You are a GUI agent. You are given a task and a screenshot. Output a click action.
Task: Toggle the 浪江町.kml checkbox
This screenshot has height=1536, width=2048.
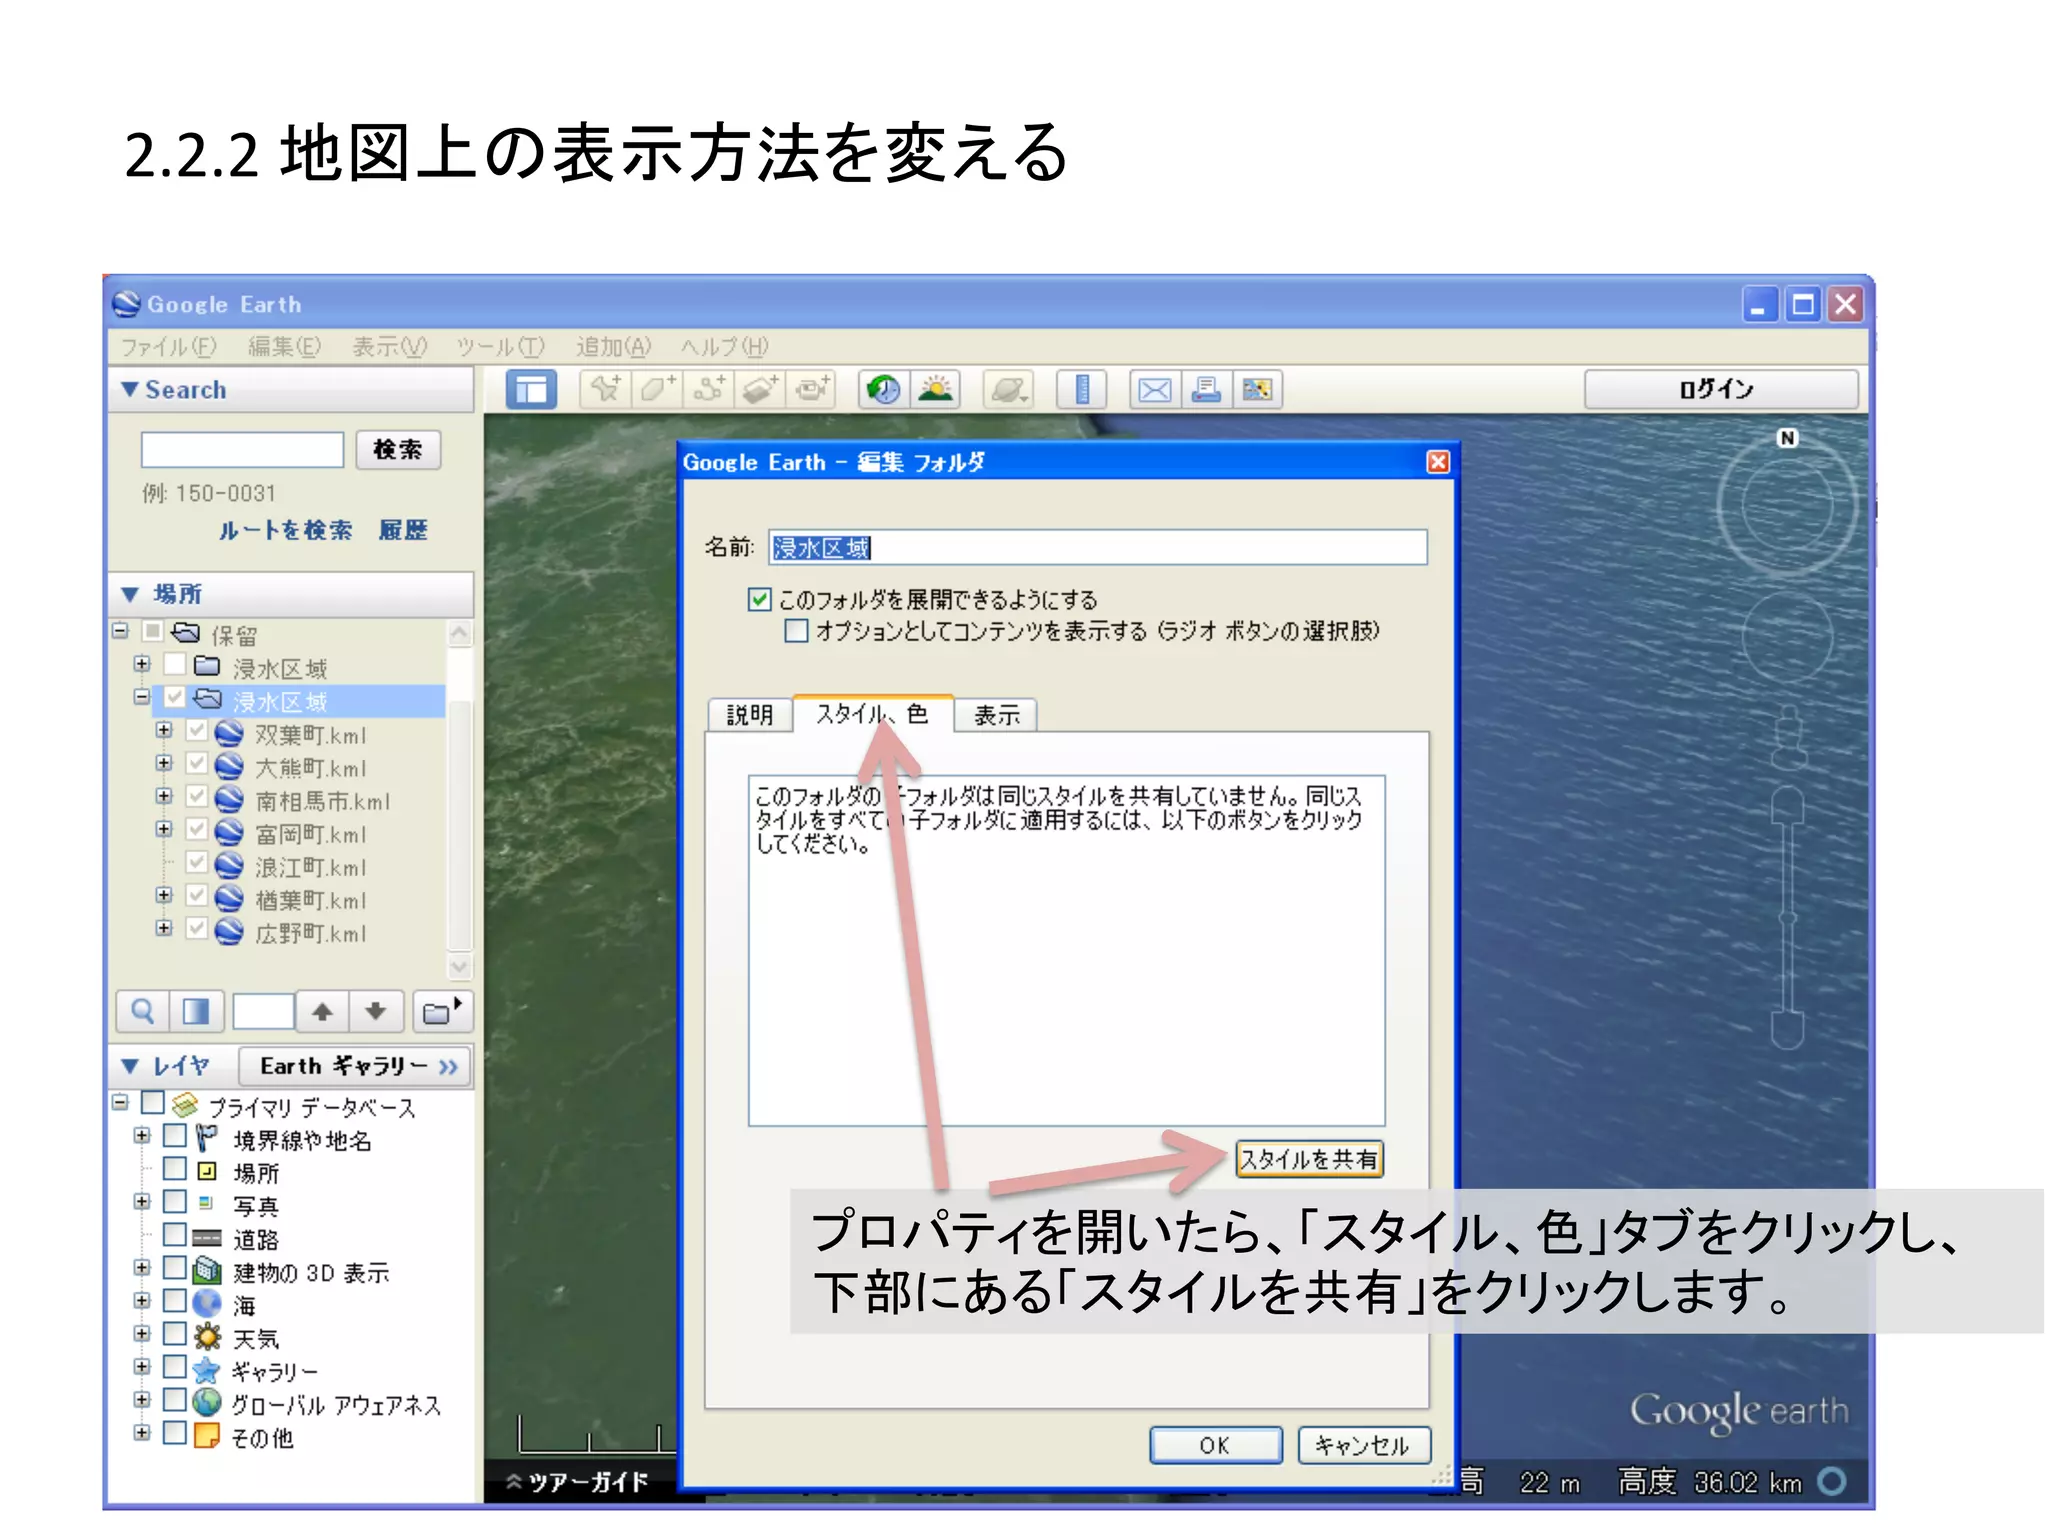197,864
